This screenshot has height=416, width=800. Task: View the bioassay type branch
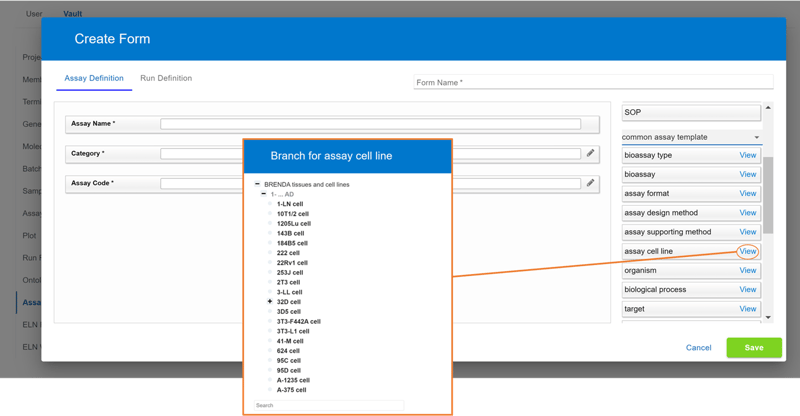point(747,155)
